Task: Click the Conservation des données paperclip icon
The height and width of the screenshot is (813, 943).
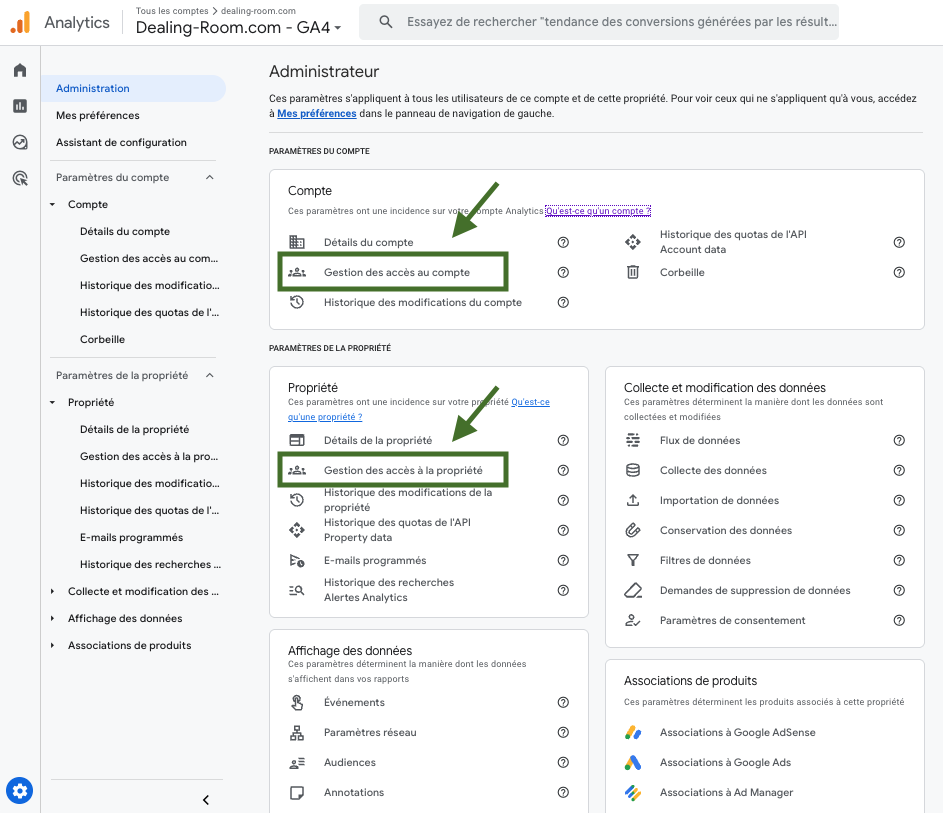Action: (633, 530)
